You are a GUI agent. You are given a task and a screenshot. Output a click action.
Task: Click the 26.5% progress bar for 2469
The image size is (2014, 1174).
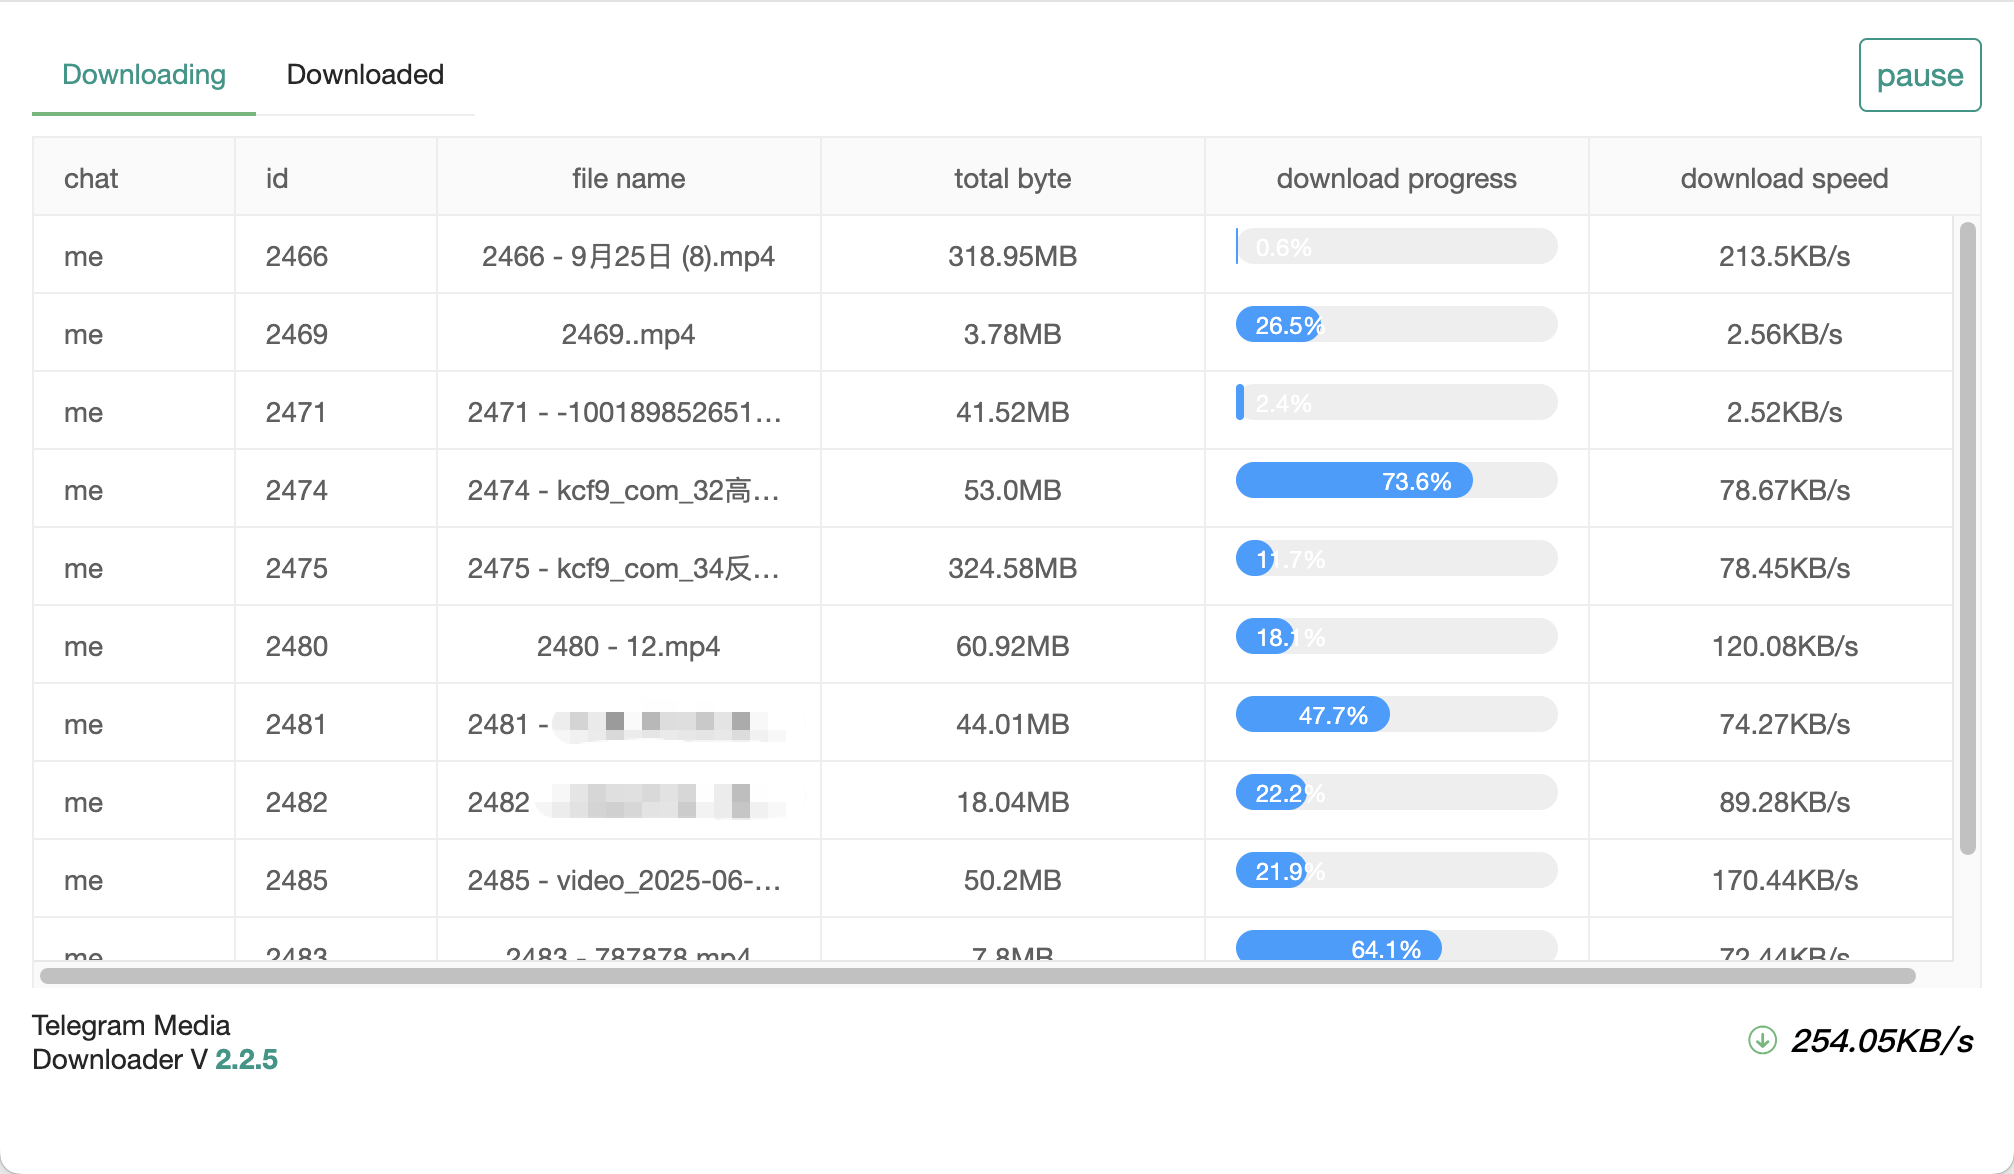coord(1396,325)
